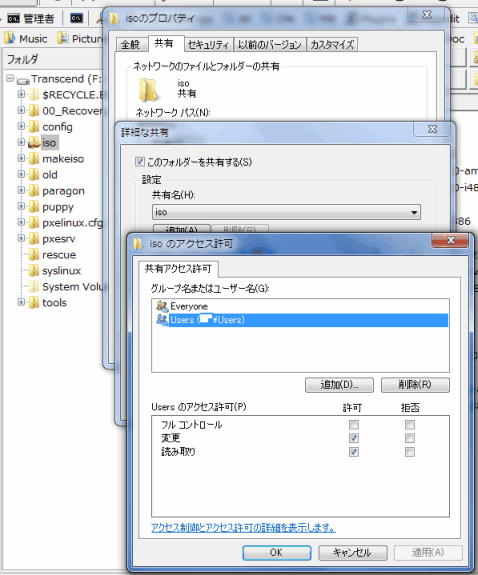Open the アクセス制御とアクセス許可の詳細 link
478x575 pixels.
tap(243, 528)
